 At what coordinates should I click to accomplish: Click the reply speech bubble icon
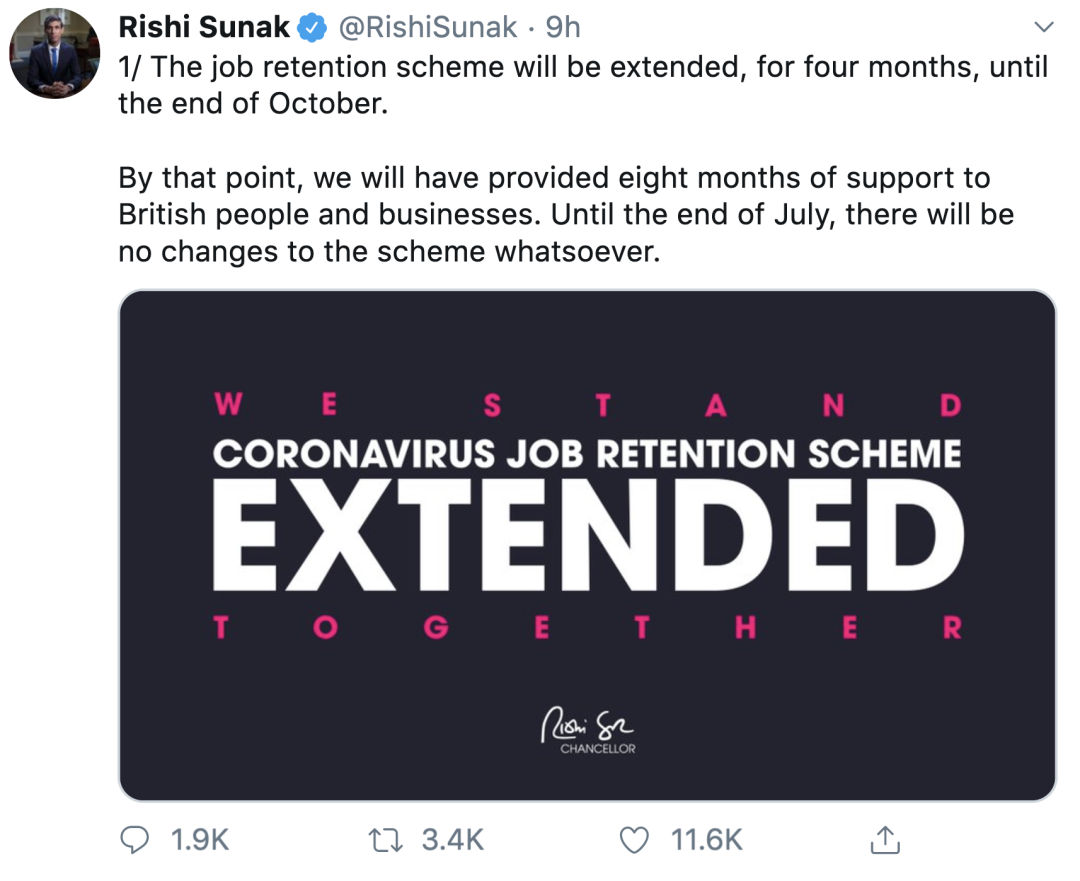click(135, 840)
